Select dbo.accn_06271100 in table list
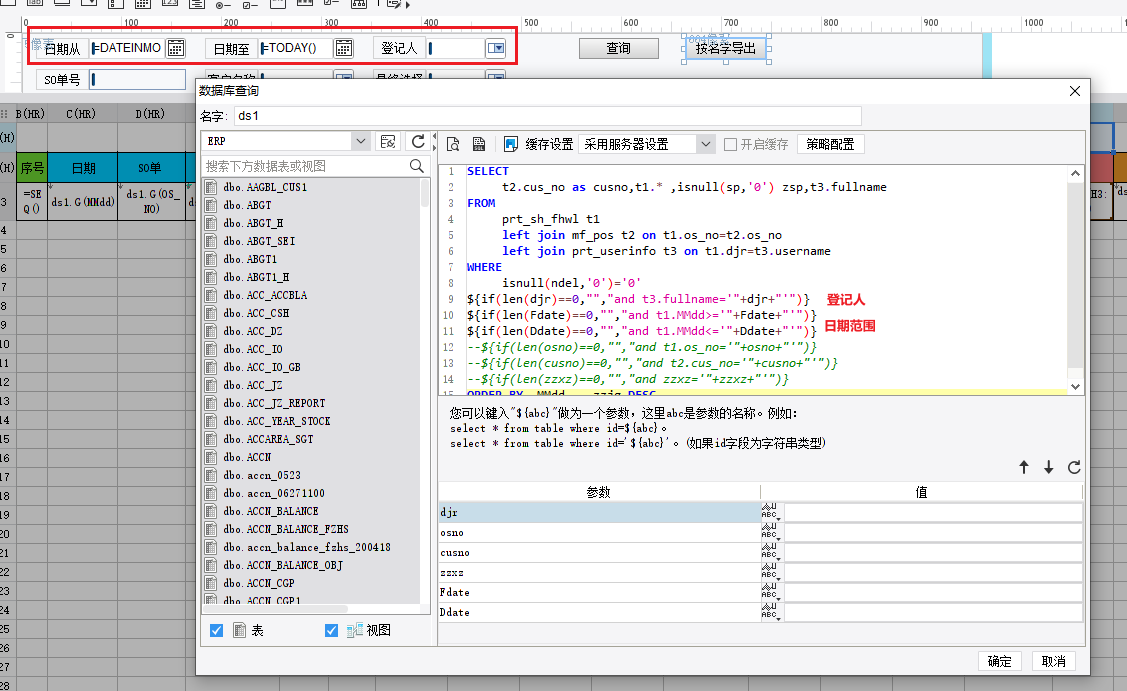Viewport: 1127px width, 691px height. [x=274, y=493]
